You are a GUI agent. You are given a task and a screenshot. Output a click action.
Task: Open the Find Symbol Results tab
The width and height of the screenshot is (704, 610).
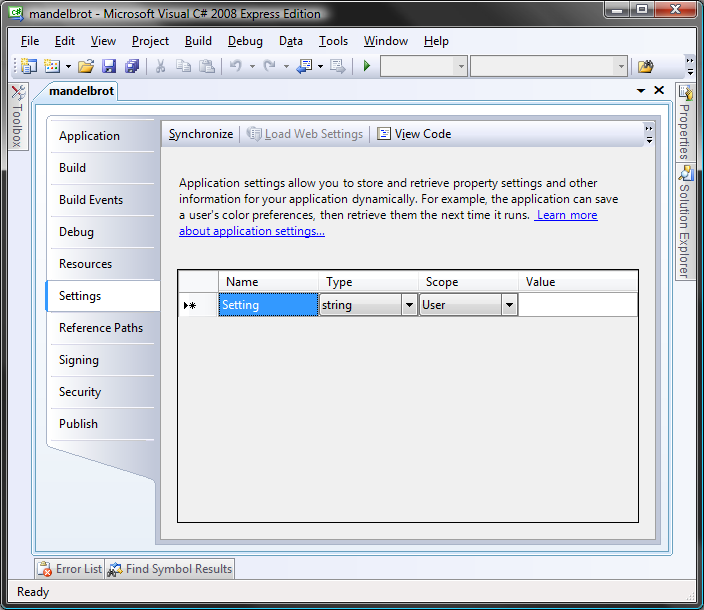click(170, 569)
